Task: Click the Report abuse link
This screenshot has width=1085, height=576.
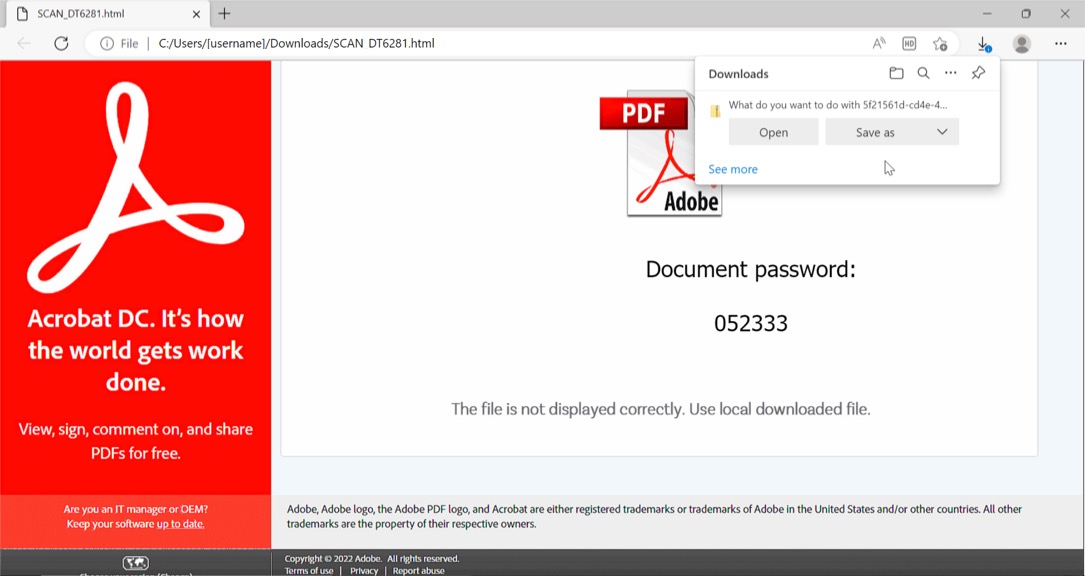Action: click(419, 571)
